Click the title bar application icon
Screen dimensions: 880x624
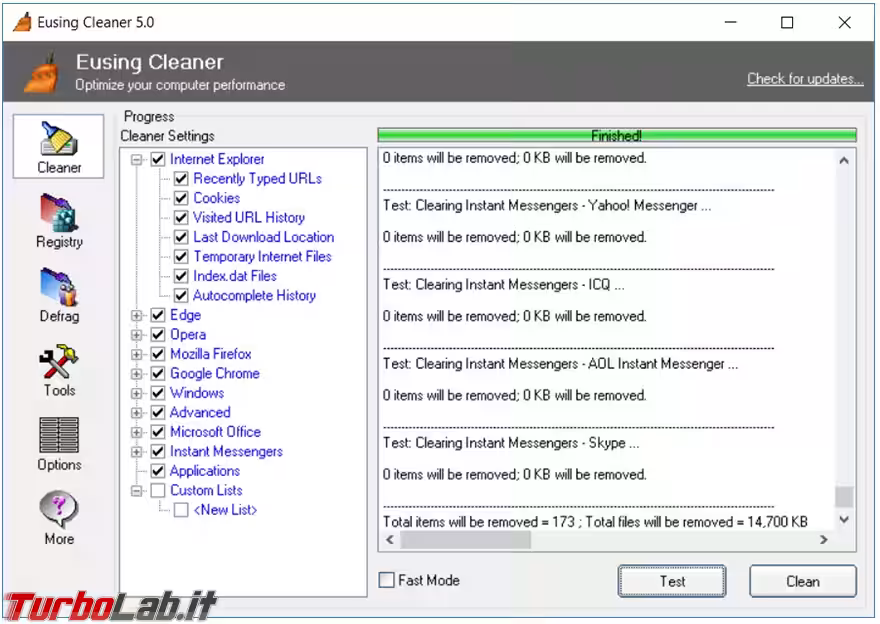(x=22, y=22)
